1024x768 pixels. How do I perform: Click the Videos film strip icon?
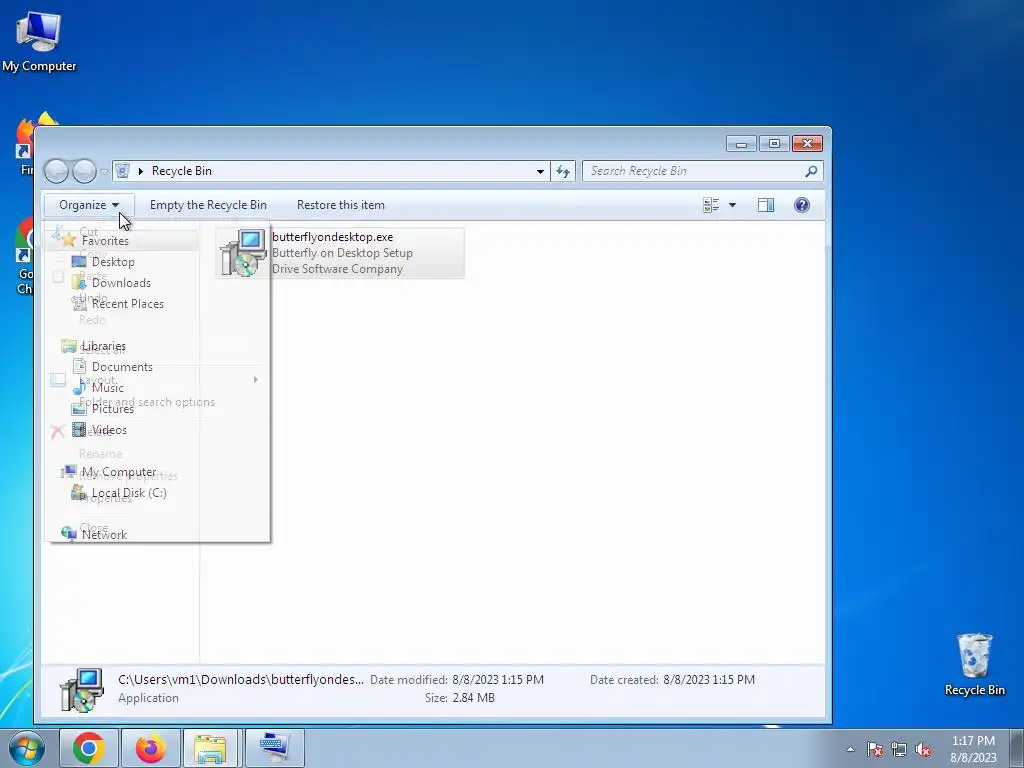79,429
